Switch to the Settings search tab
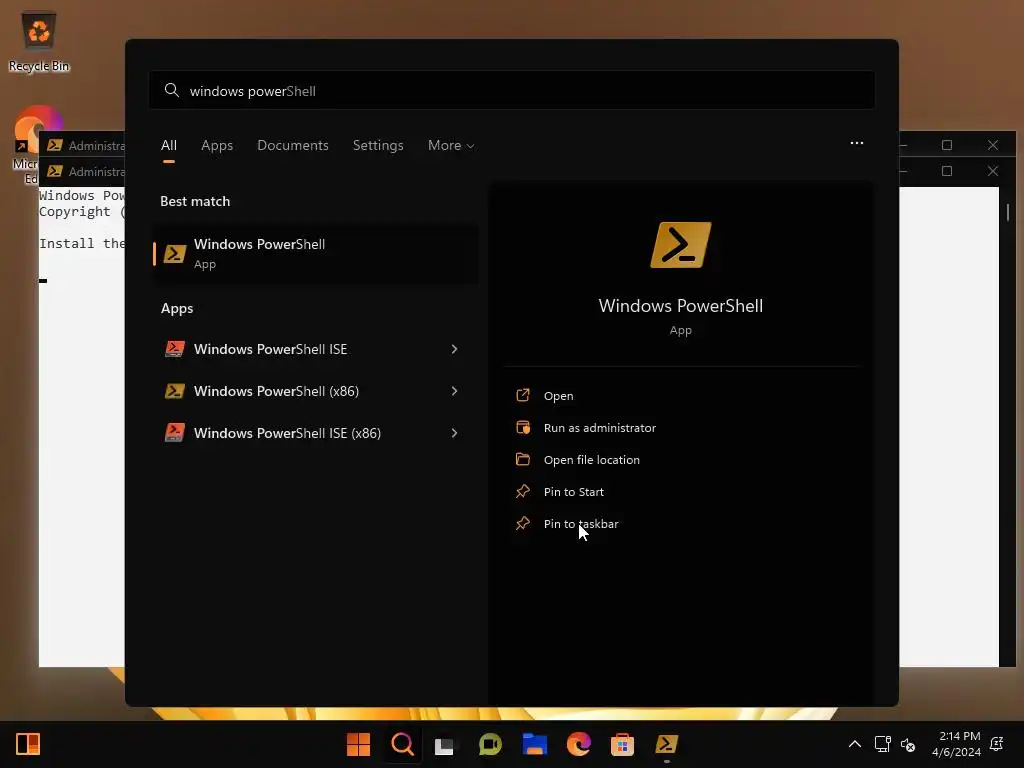 tap(378, 145)
